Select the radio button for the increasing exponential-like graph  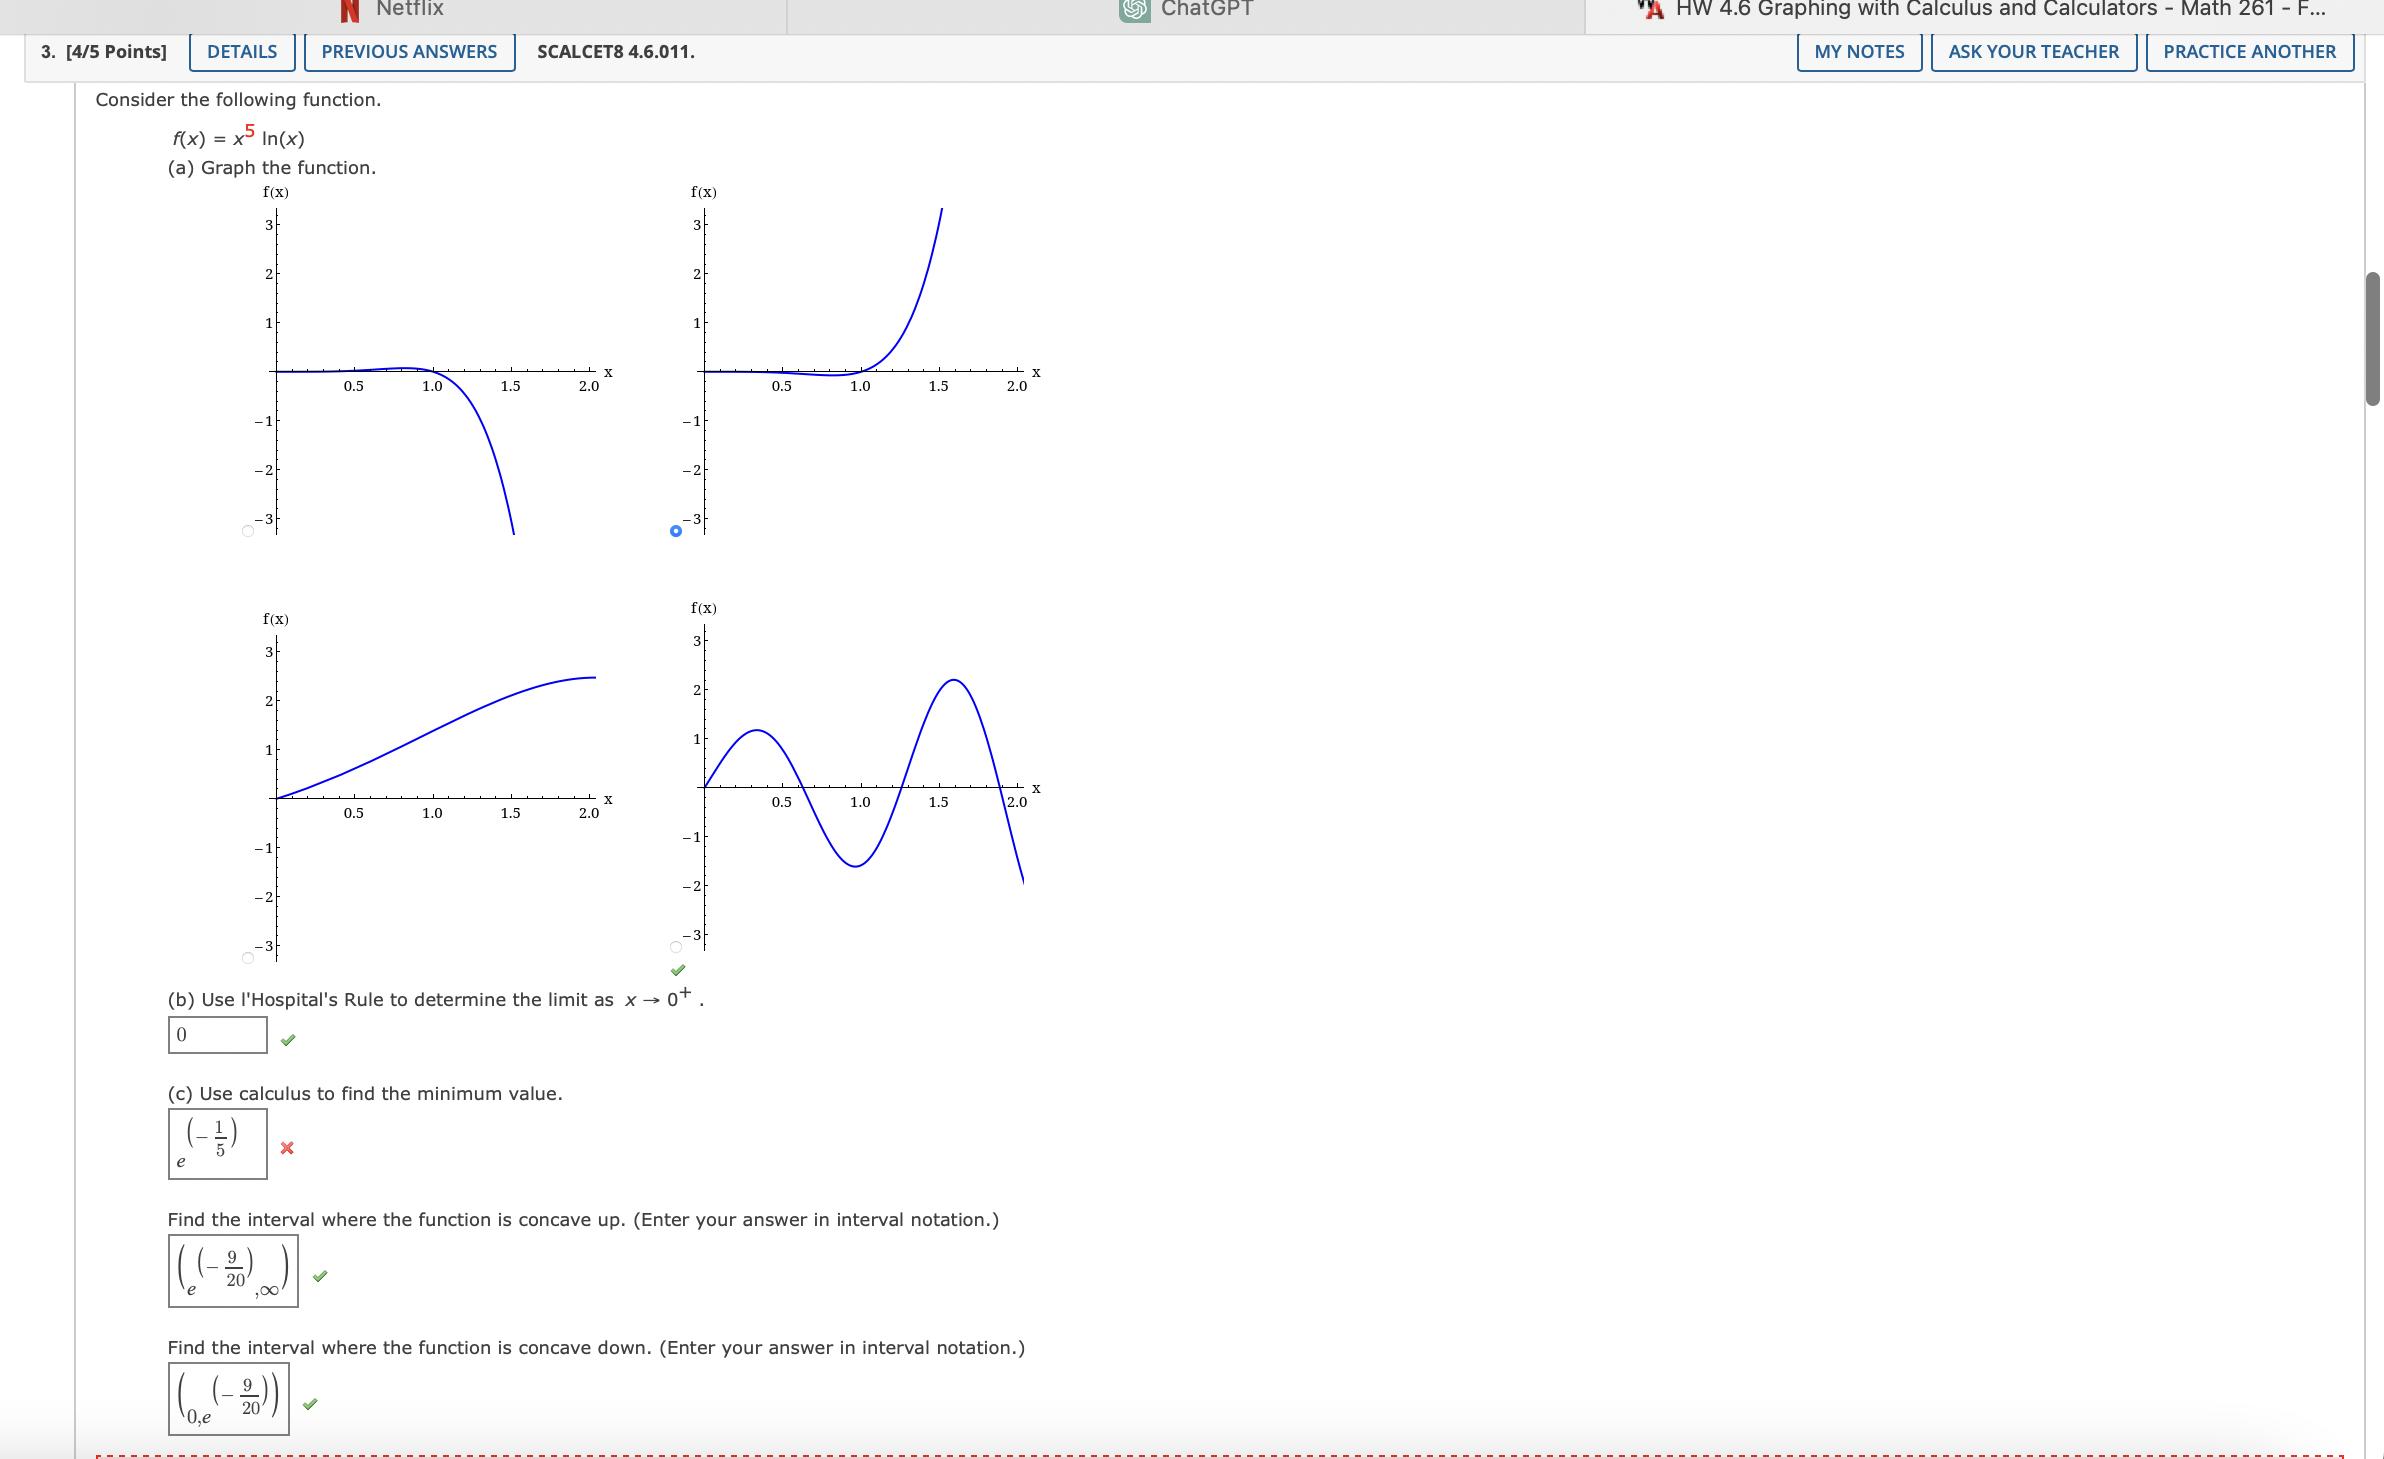(676, 531)
